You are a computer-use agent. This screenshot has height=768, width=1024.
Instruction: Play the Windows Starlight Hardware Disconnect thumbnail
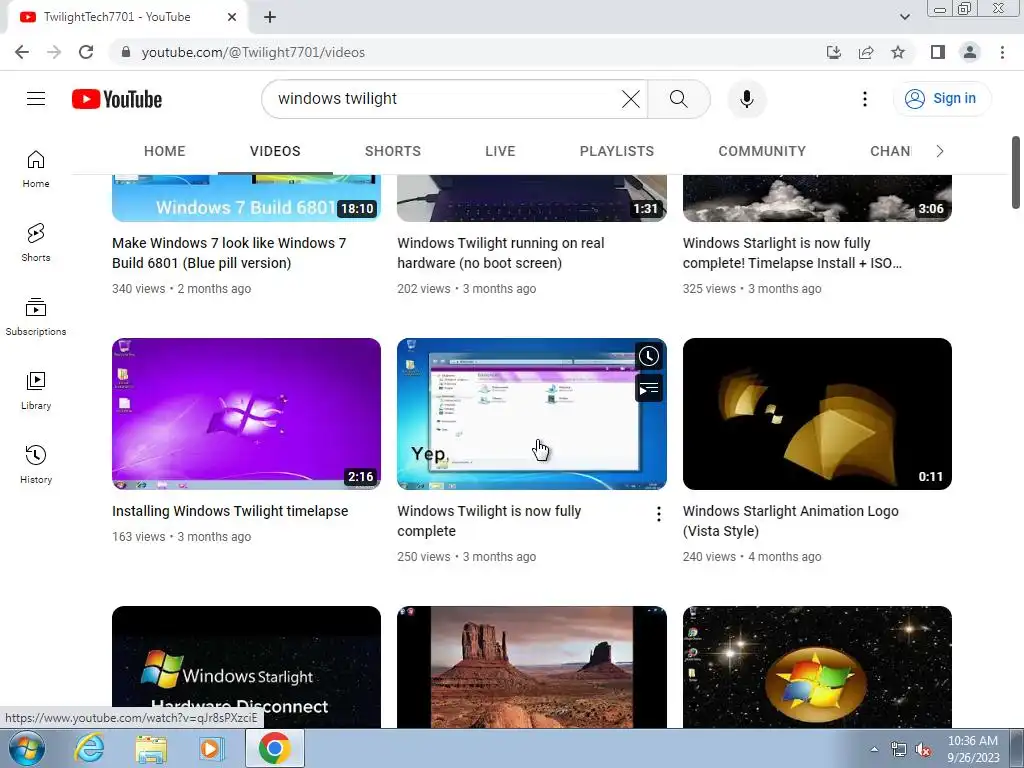(x=246, y=667)
